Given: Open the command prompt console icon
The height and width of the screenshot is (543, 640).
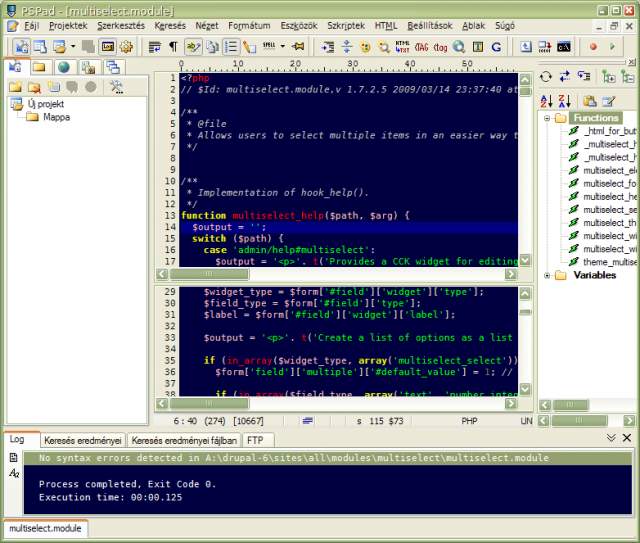Looking at the screenshot, I should (564, 47).
